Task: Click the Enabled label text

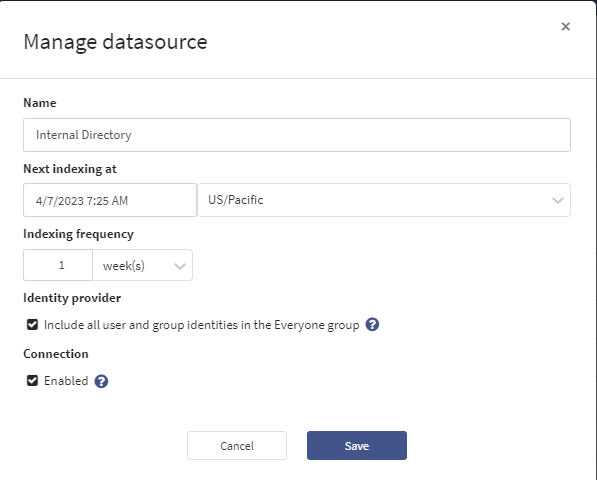Action: [x=66, y=381]
